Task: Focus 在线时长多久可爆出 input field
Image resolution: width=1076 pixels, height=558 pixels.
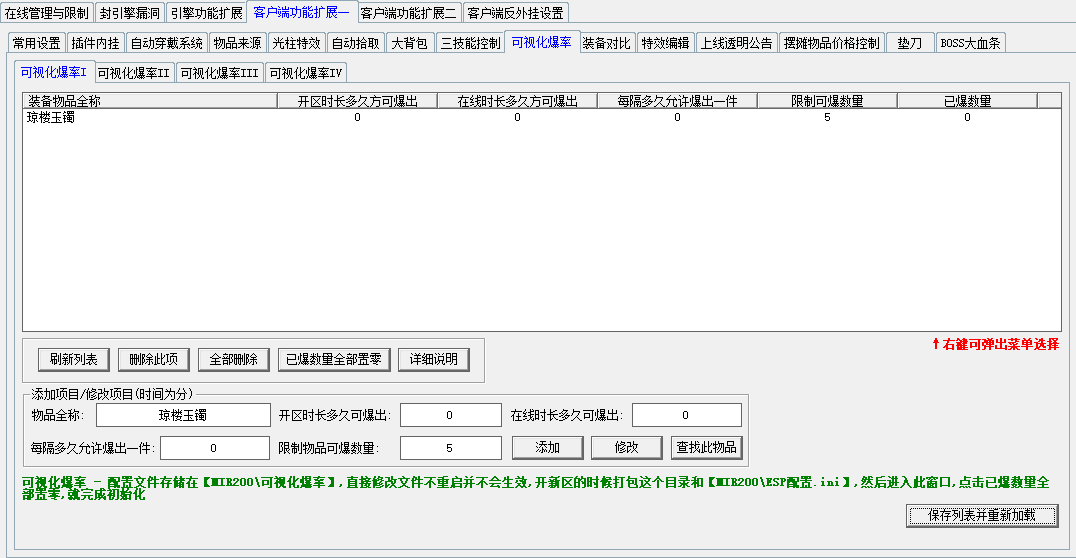Action: coord(687,415)
